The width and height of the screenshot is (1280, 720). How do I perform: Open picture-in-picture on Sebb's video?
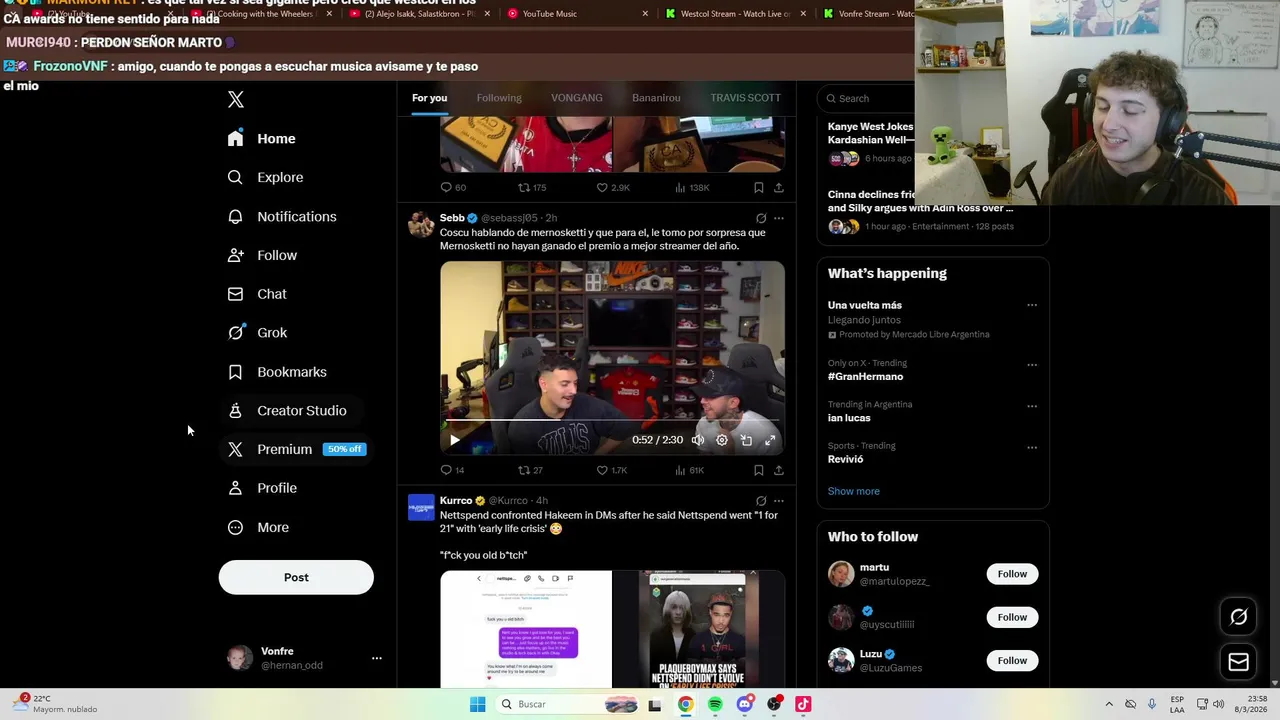[746, 440]
